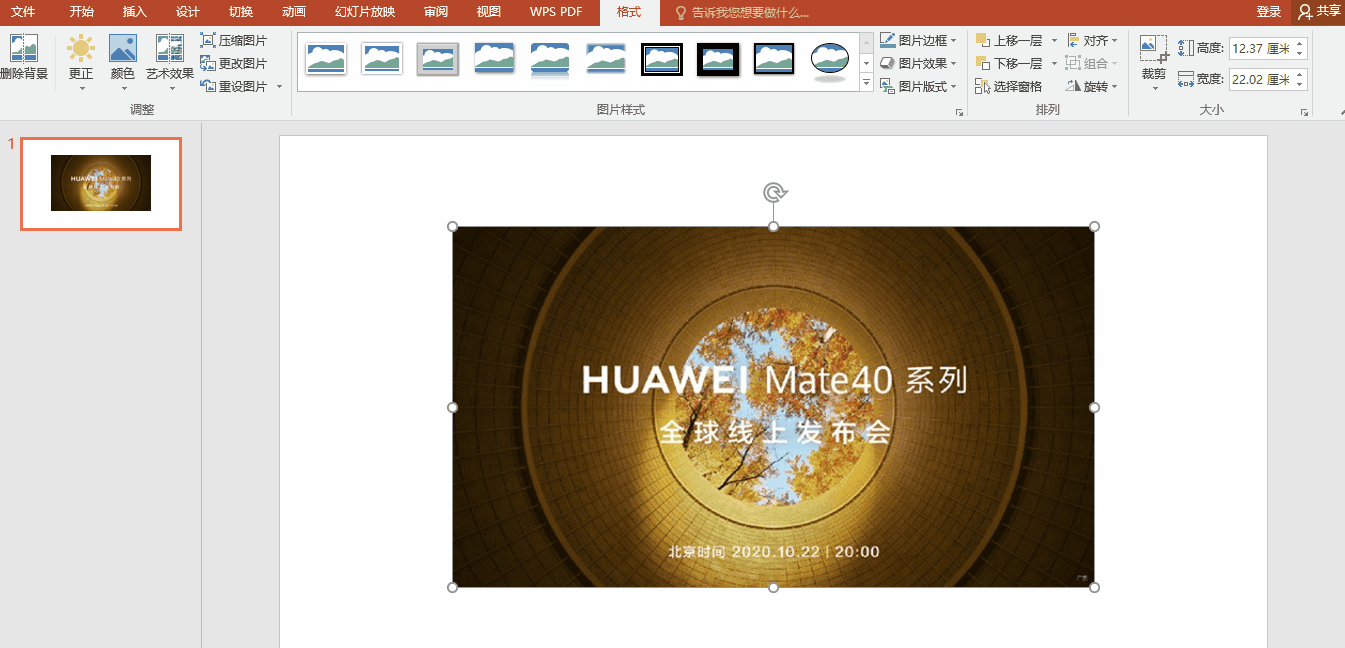Click the Remove Background (删除背景) icon
The width and height of the screenshot is (1345, 648).
23,48
